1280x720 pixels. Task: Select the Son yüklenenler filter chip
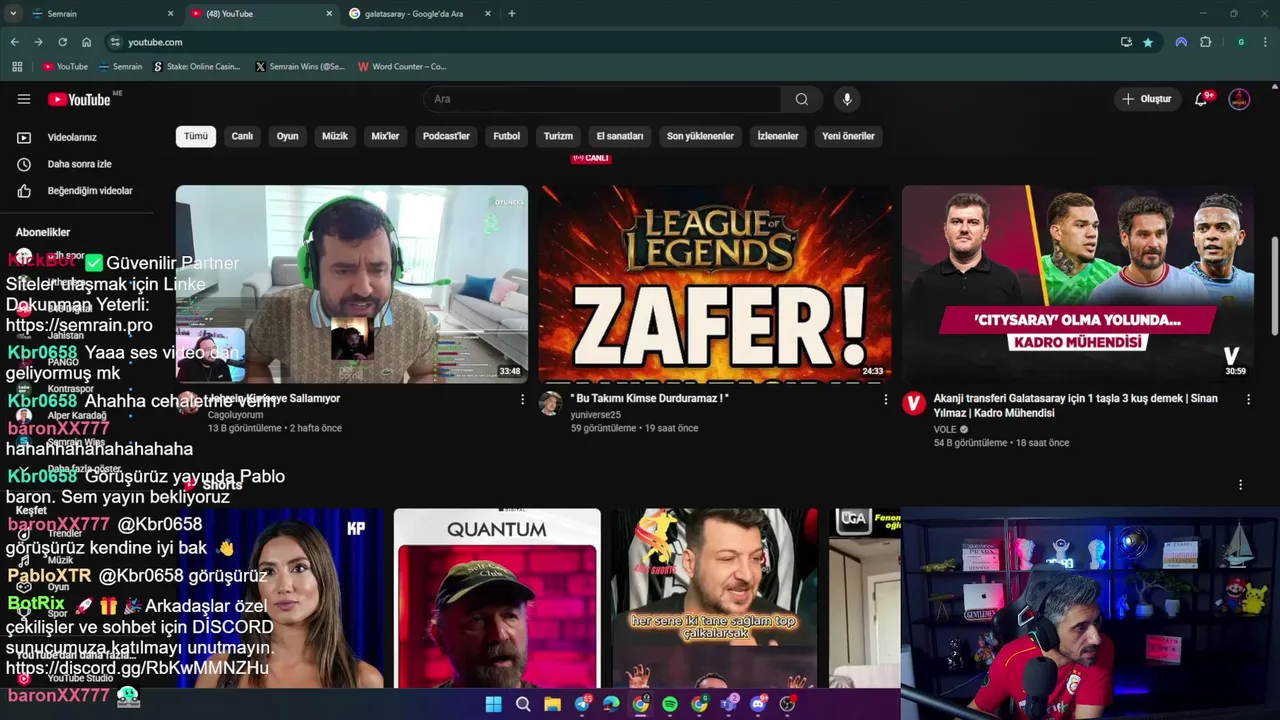click(x=700, y=136)
